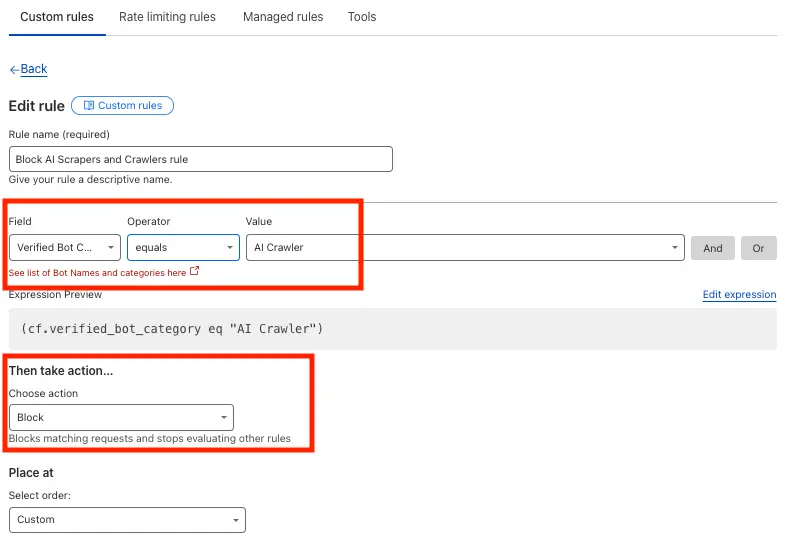Open the Rate limiting rules tab
Viewport: 803px width, 541px height.
[x=167, y=17]
